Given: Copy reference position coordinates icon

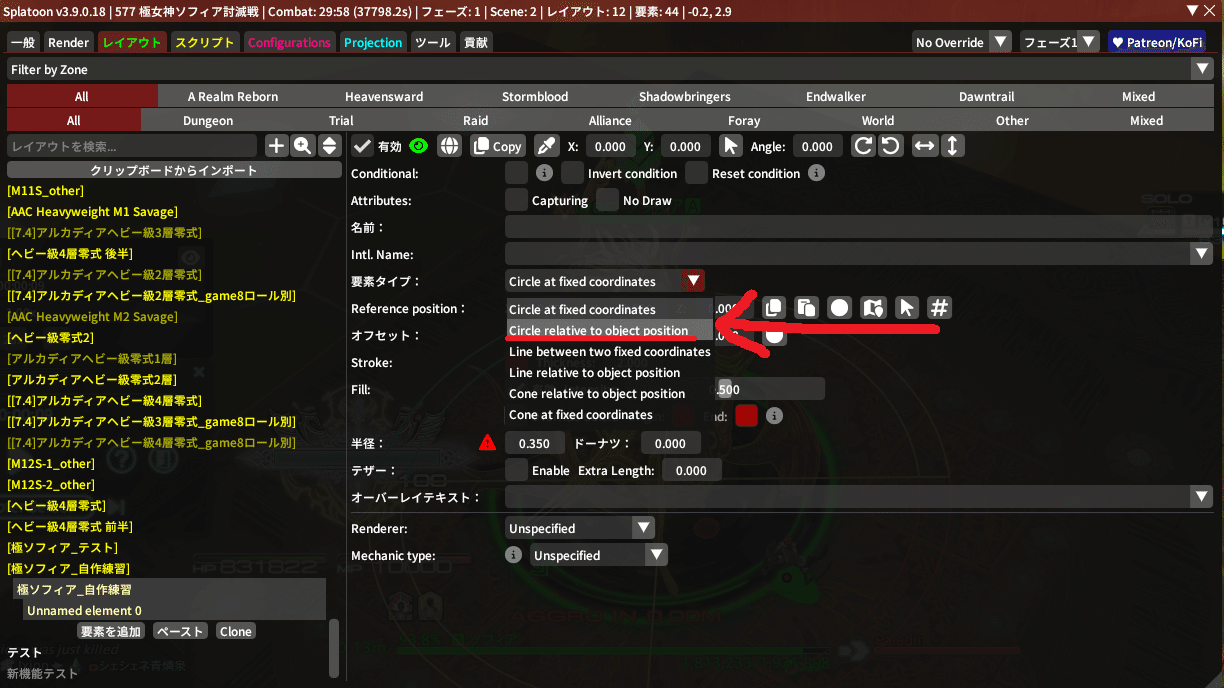Looking at the screenshot, I should click(x=775, y=308).
